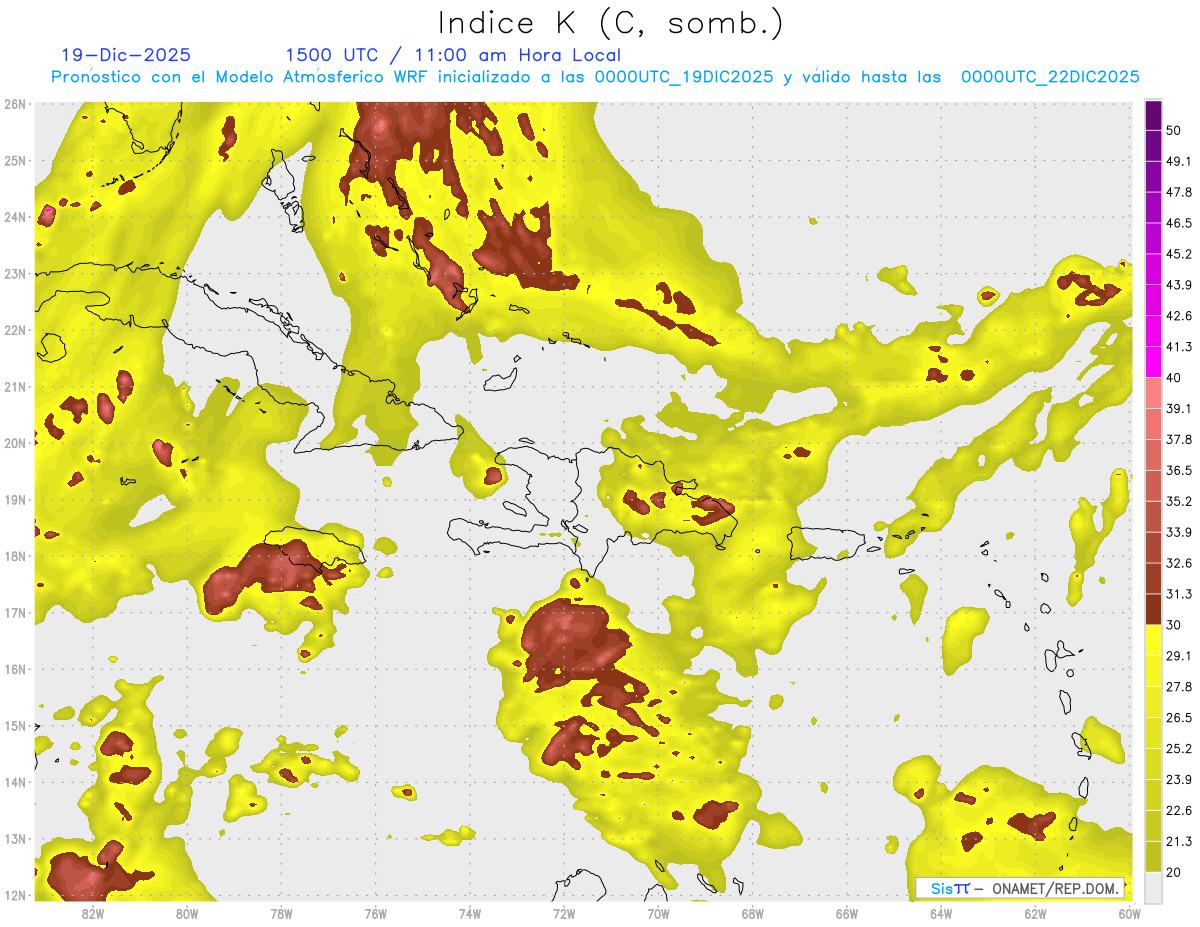This screenshot has height=927, width=1200.
Task: Click the colorbar label "45.2"
Action: [x=1179, y=254]
